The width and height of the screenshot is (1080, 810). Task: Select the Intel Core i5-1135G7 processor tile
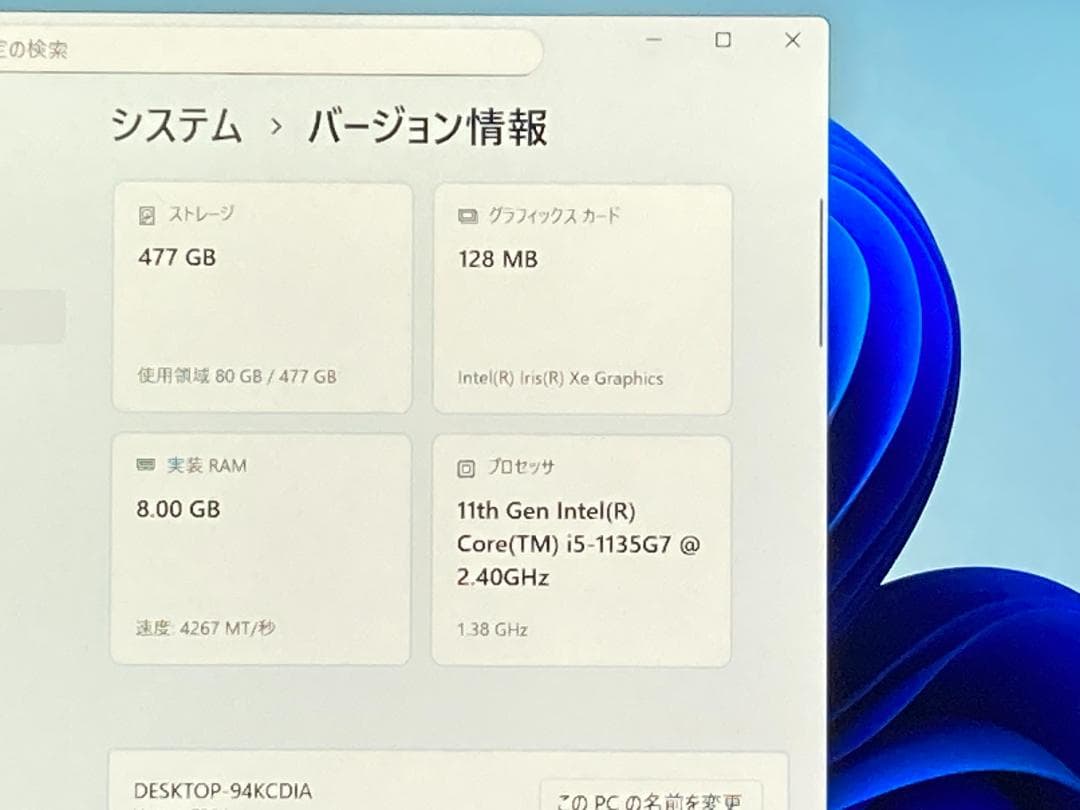pyautogui.click(x=582, y=547)
